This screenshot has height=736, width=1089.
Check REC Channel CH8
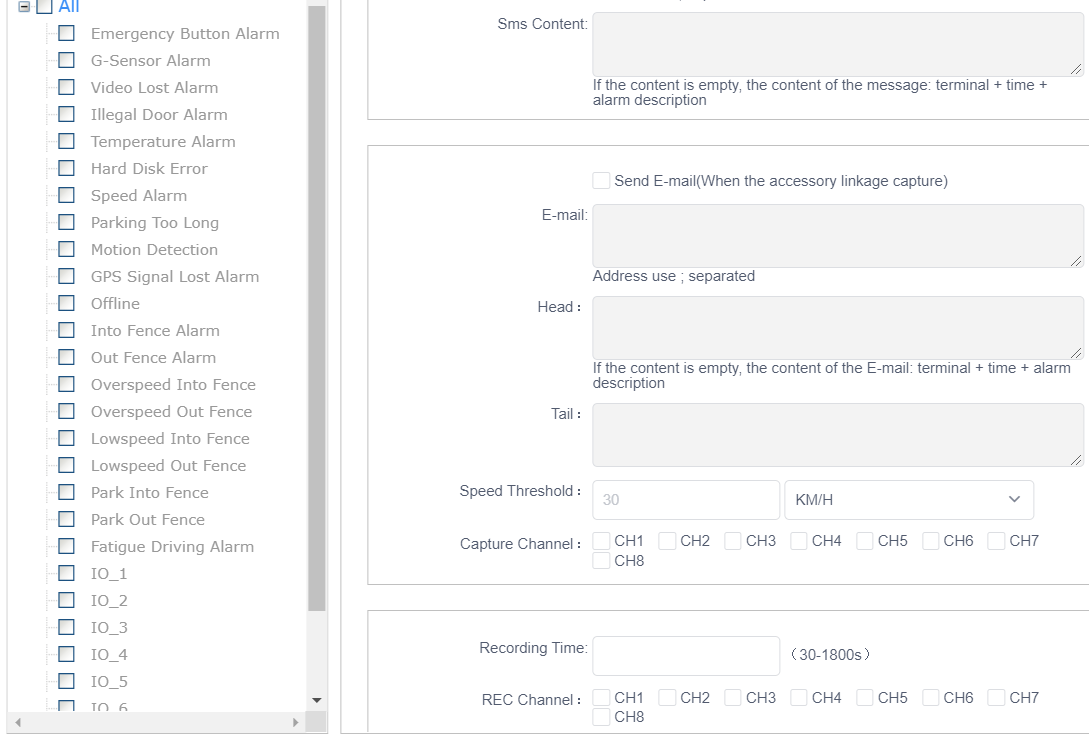601,717
